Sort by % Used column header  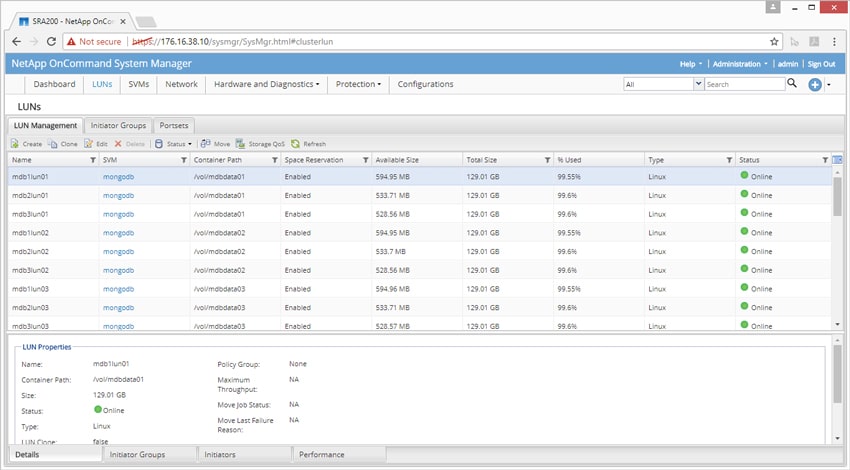pos(569,160)
